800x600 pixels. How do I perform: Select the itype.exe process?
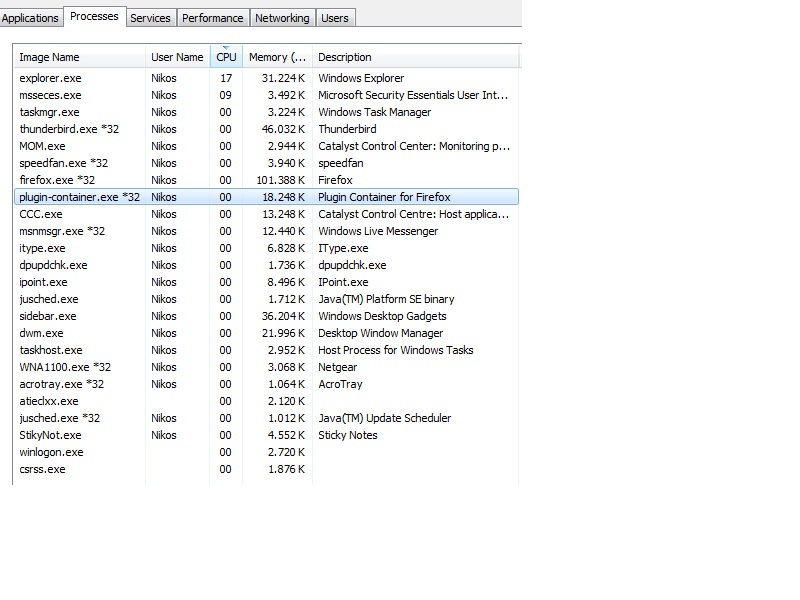(x=266, y=248)
